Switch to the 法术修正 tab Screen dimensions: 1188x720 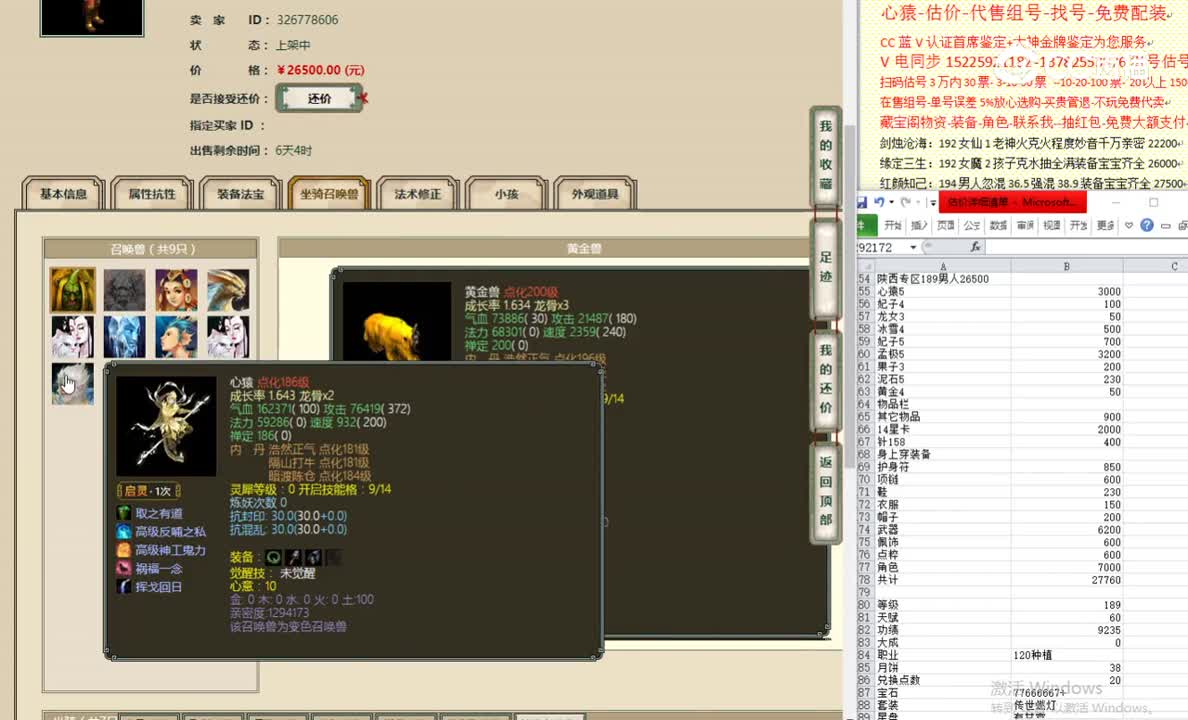pyautogui.click(x=417, y=194)
